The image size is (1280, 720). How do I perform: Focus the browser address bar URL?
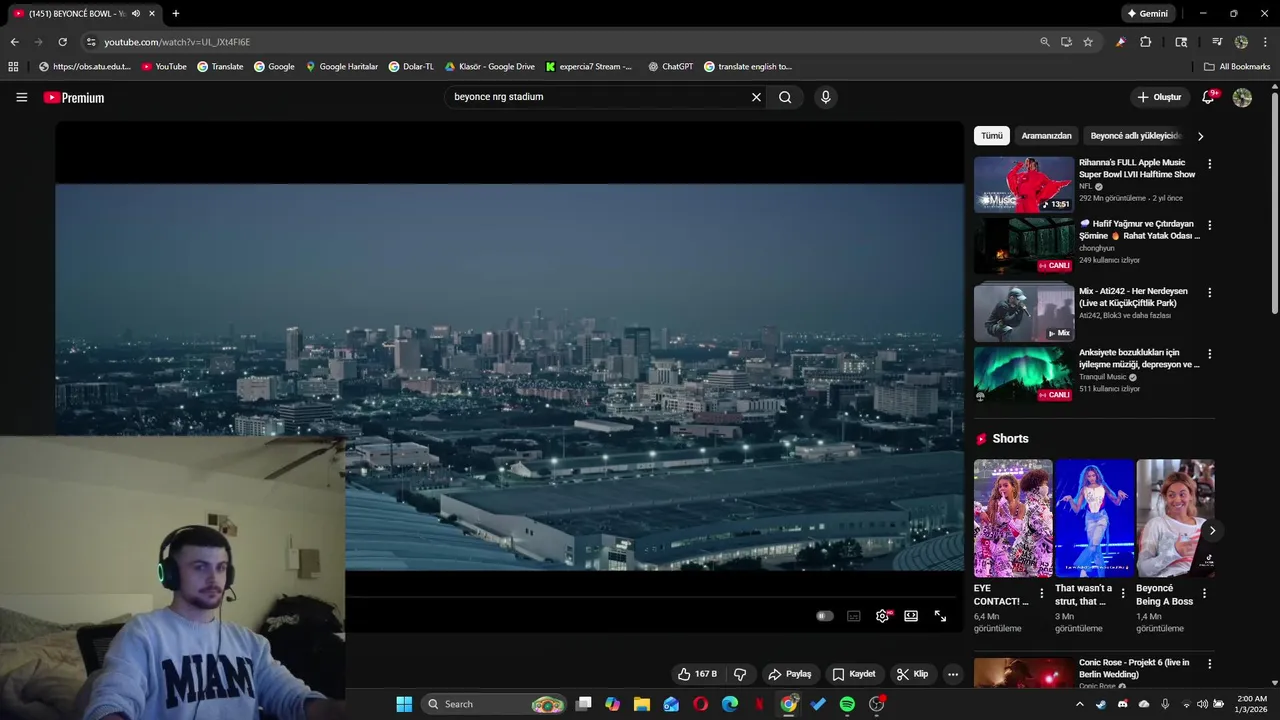[177, 42]
